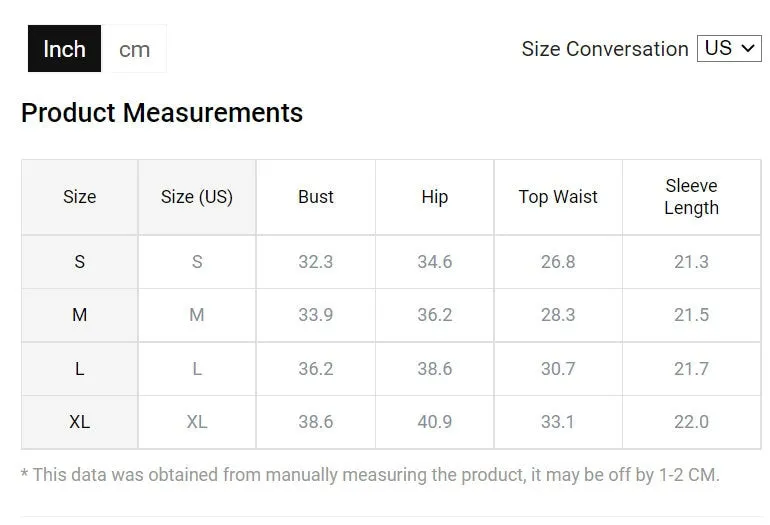Select the M size row label

[x=80, y=315]
